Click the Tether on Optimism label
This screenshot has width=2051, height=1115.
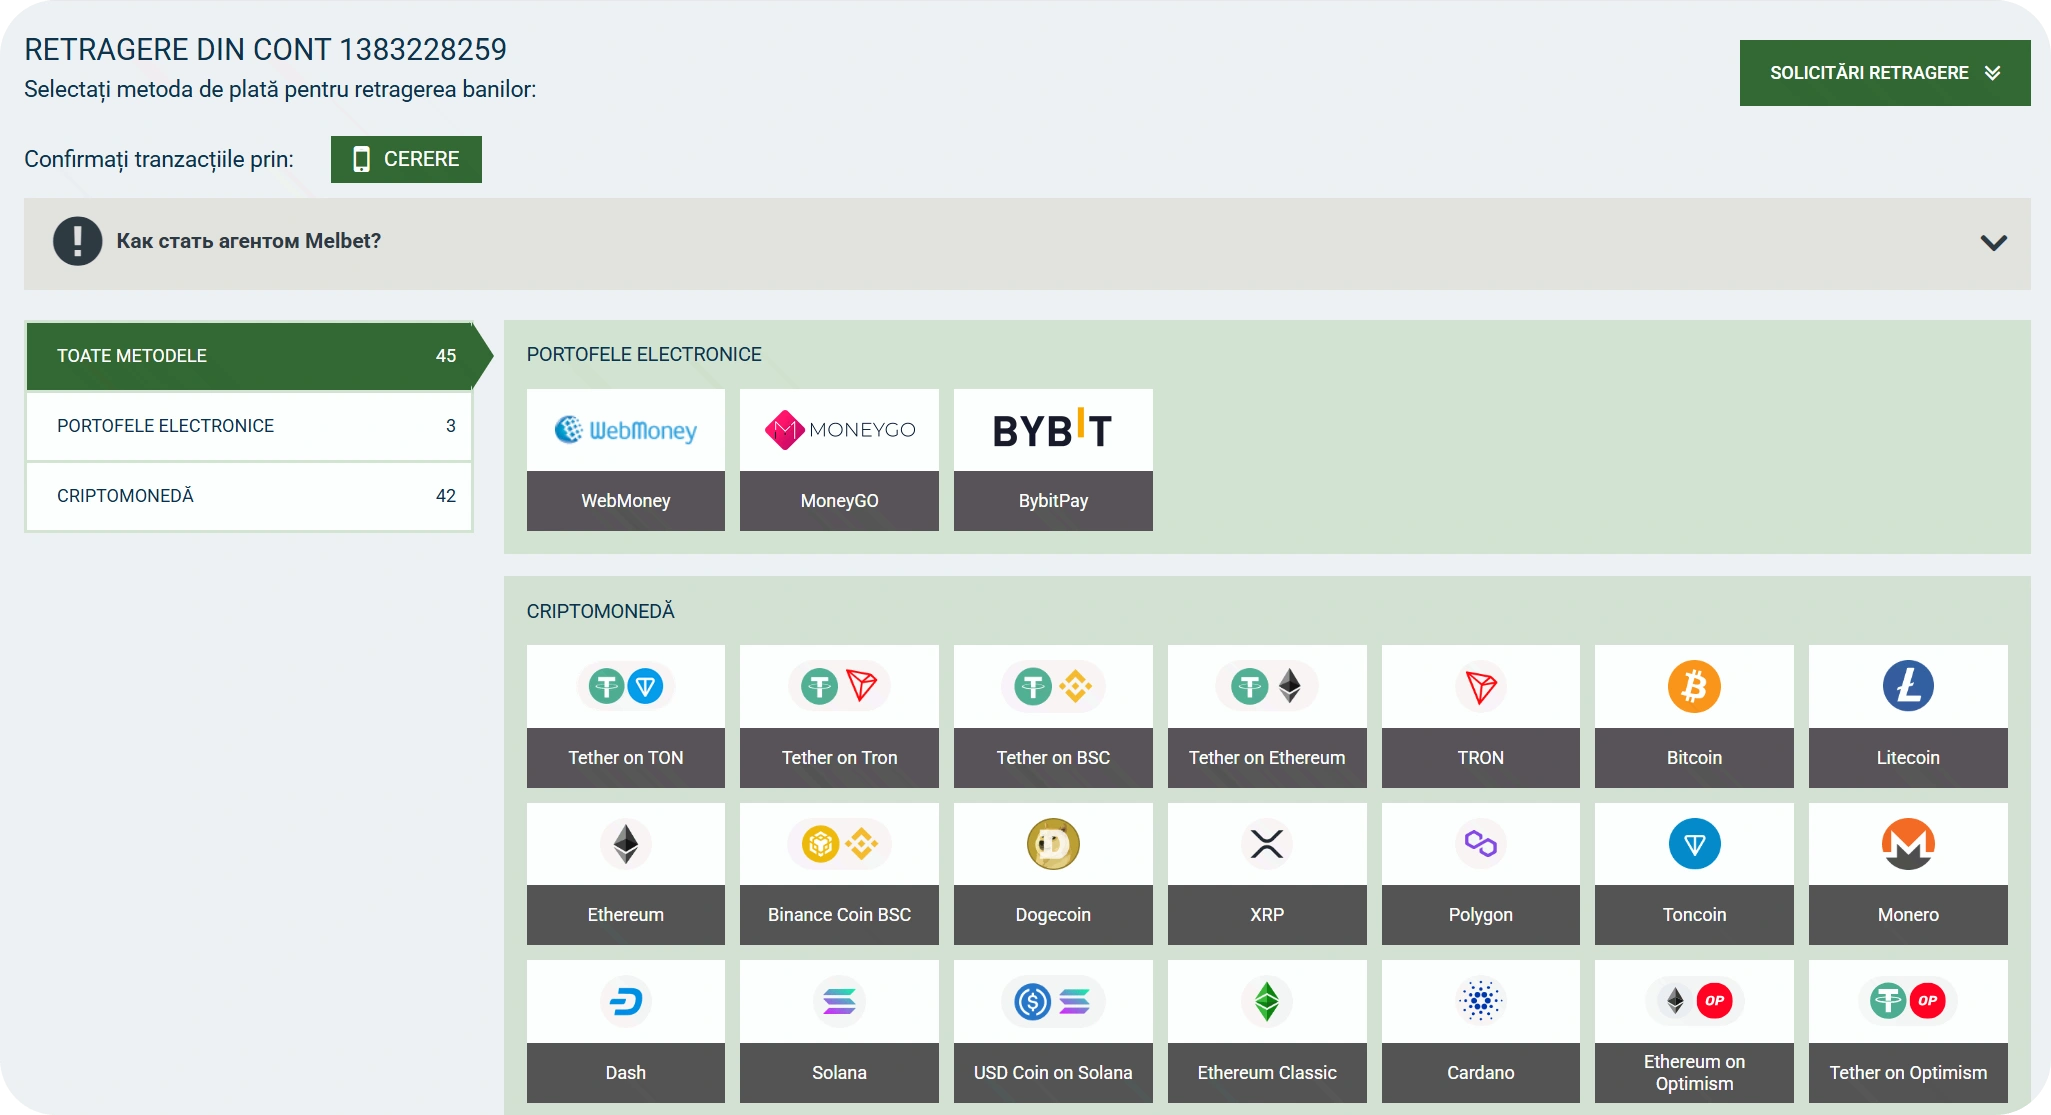click(x=1908, y=1073)
